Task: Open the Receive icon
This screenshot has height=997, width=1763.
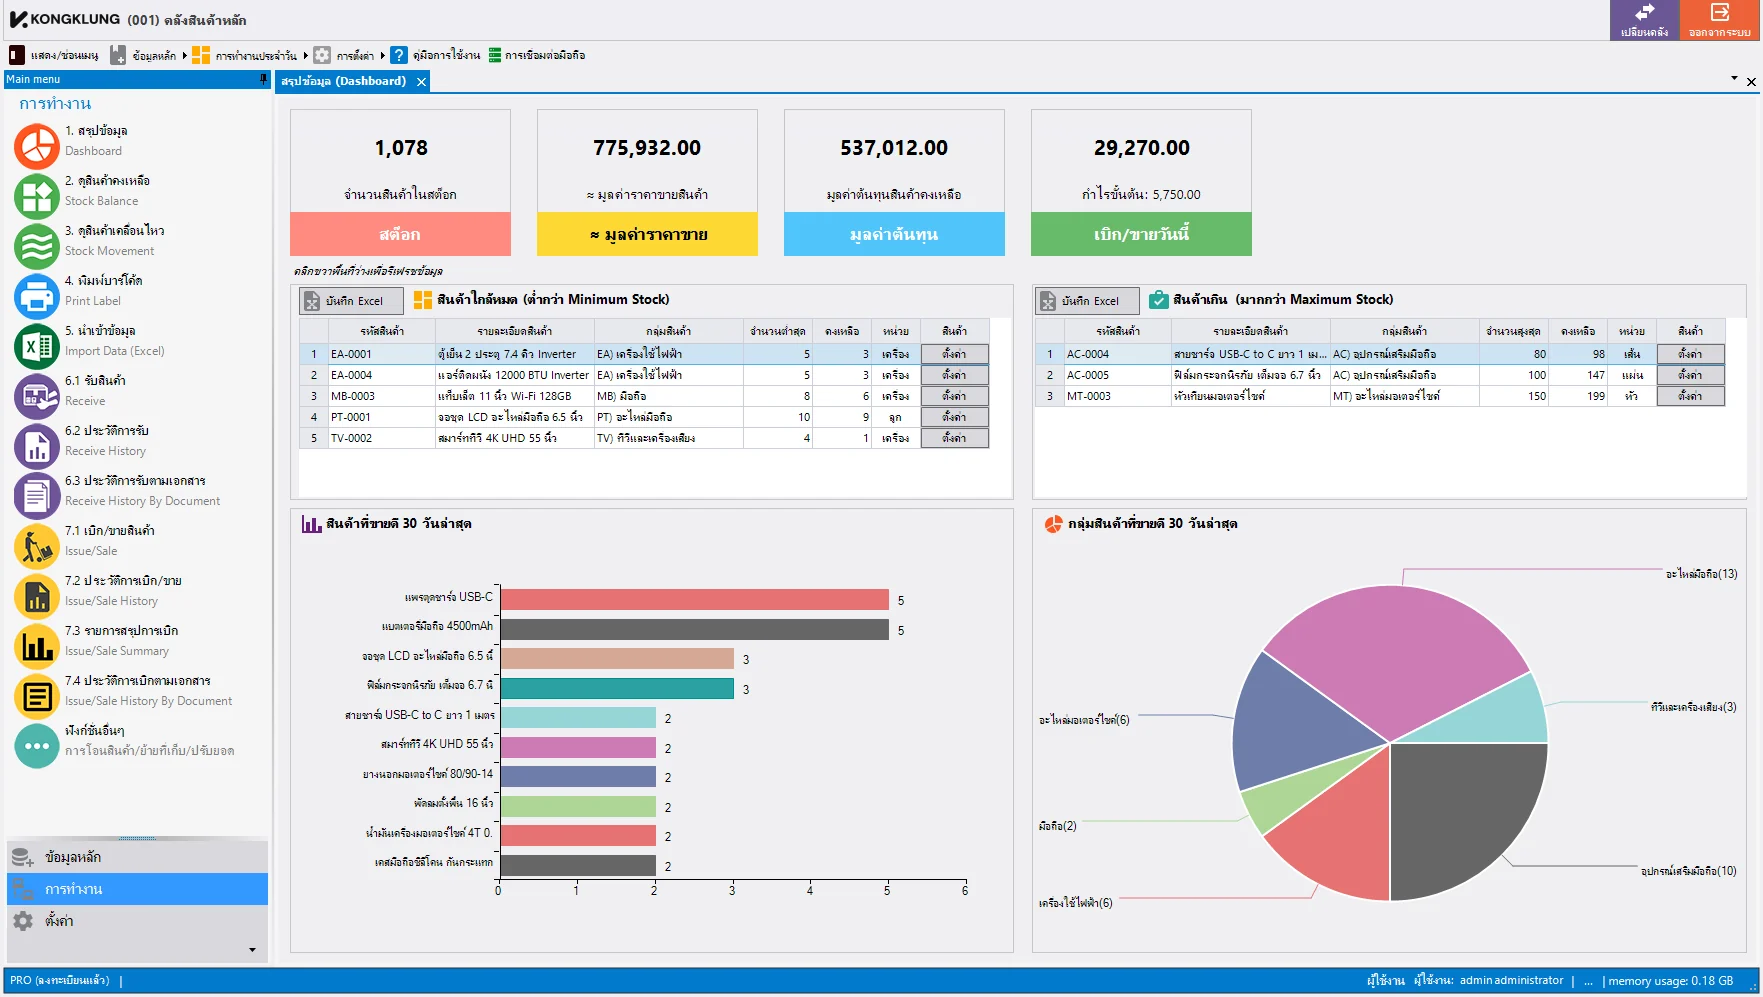Action: tap(37, 396)
